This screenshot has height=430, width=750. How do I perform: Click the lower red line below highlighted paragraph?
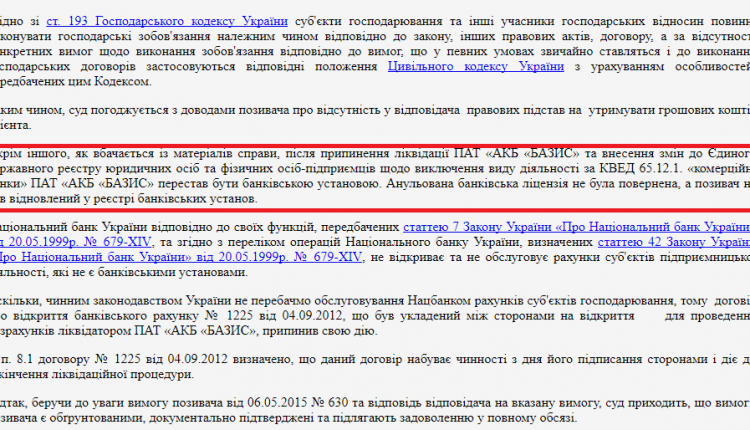pyautogui.click(x=375, y=209)
